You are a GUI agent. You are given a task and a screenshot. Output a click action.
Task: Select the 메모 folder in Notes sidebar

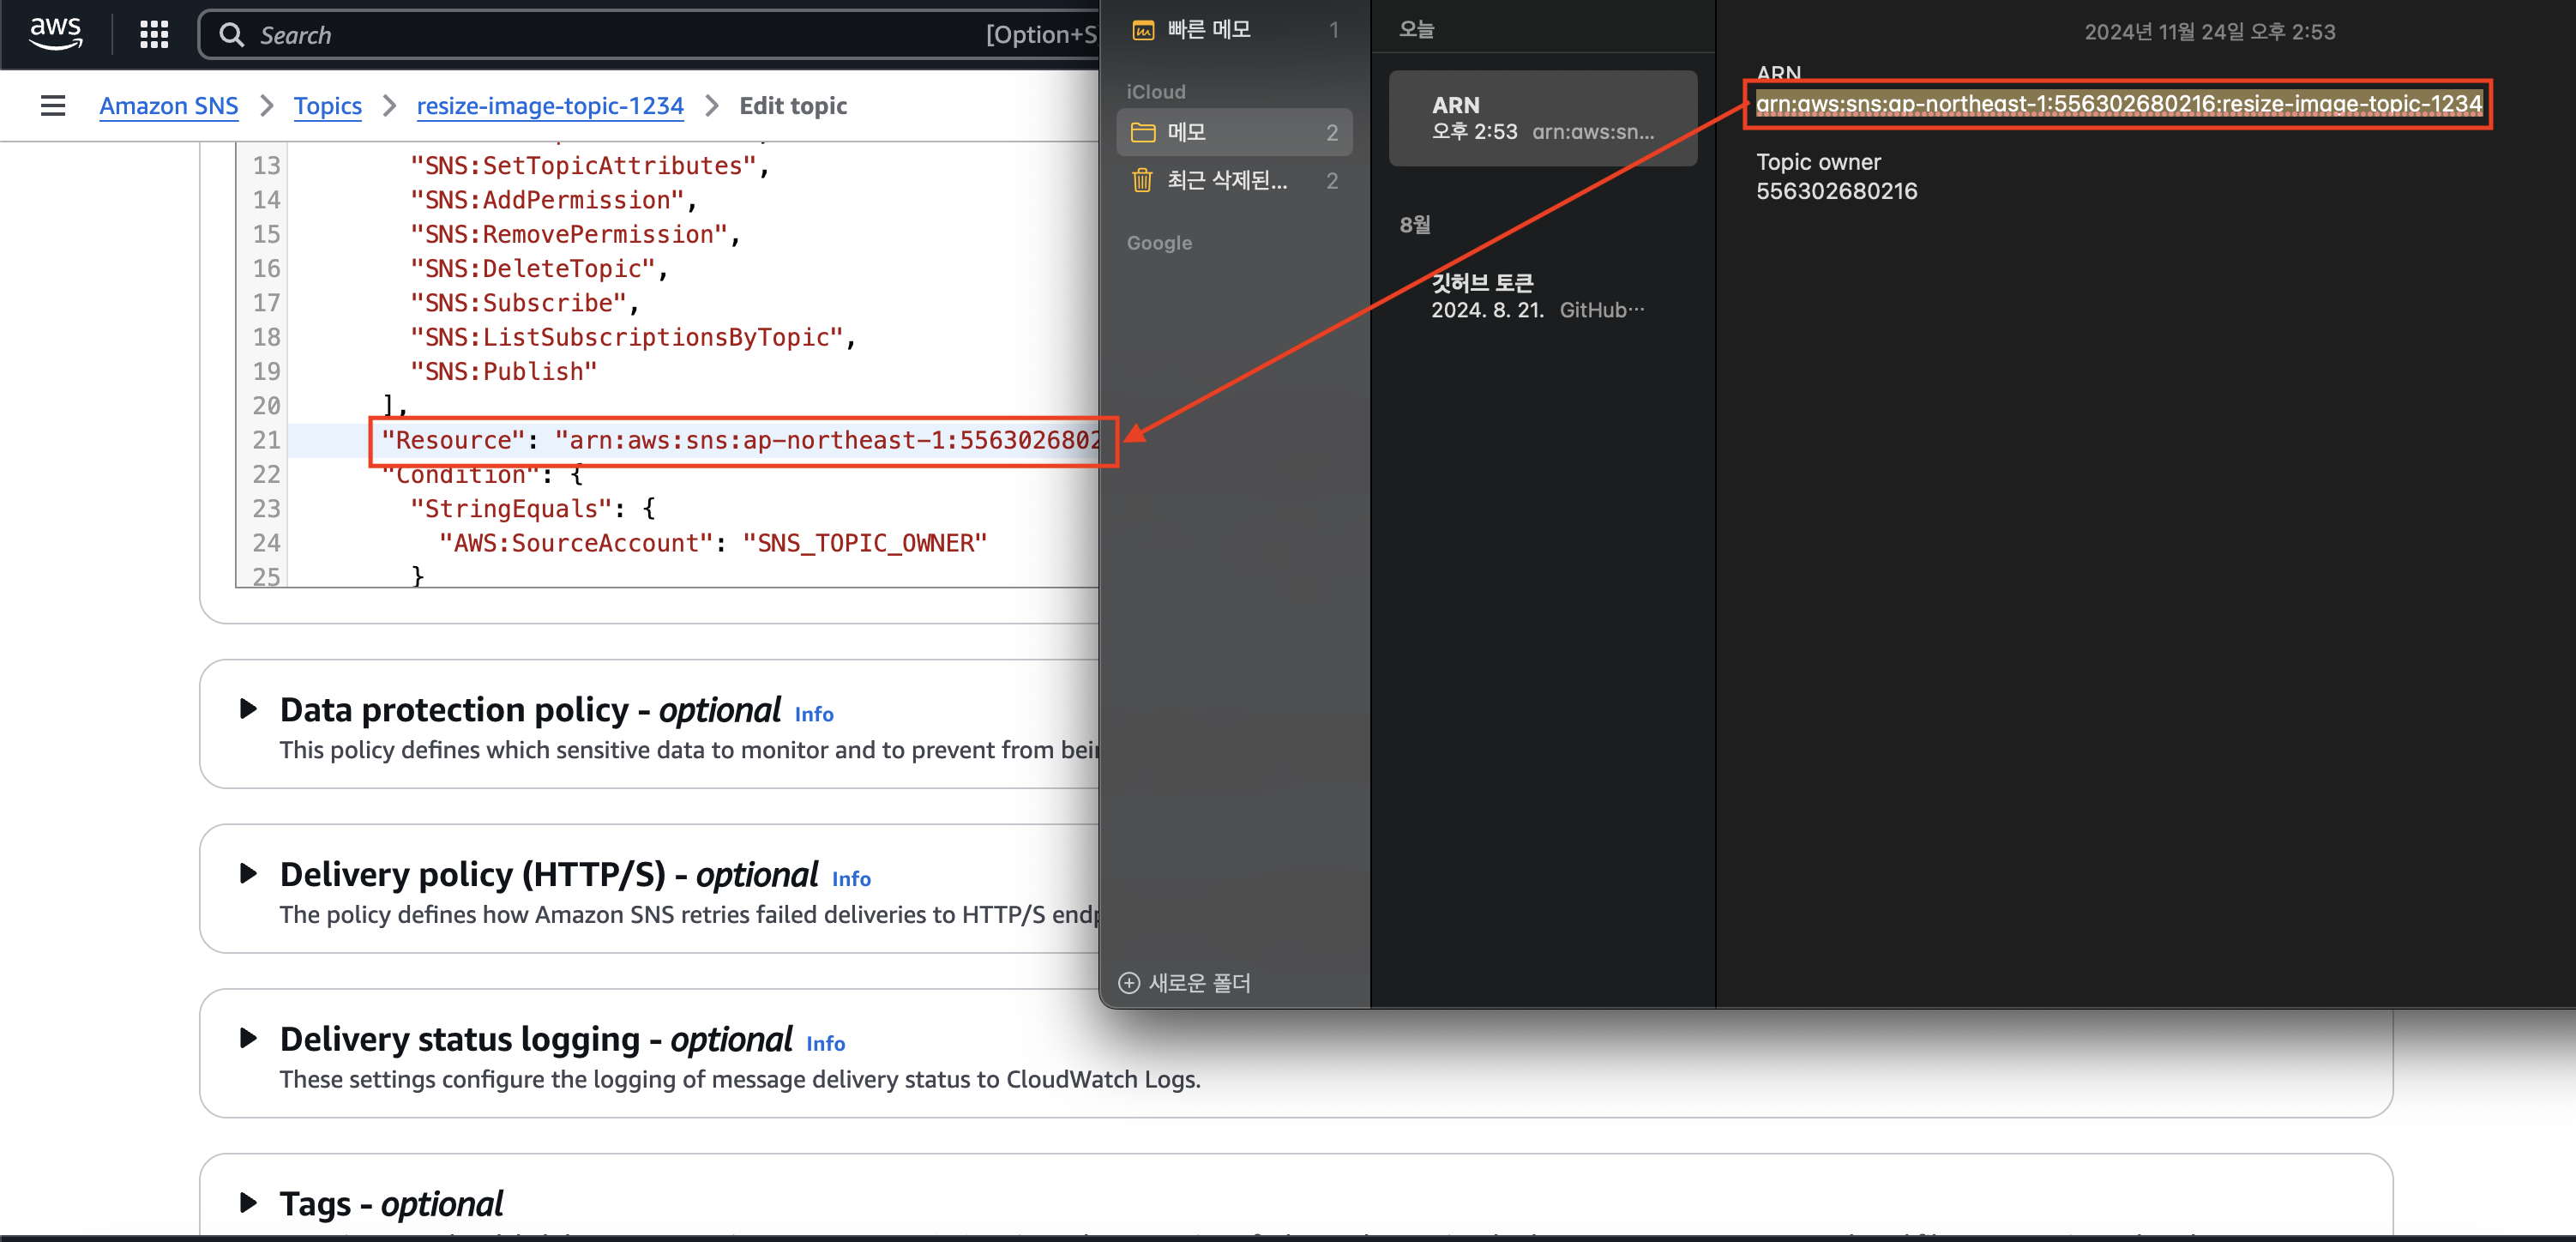[x=1234, y=132]
